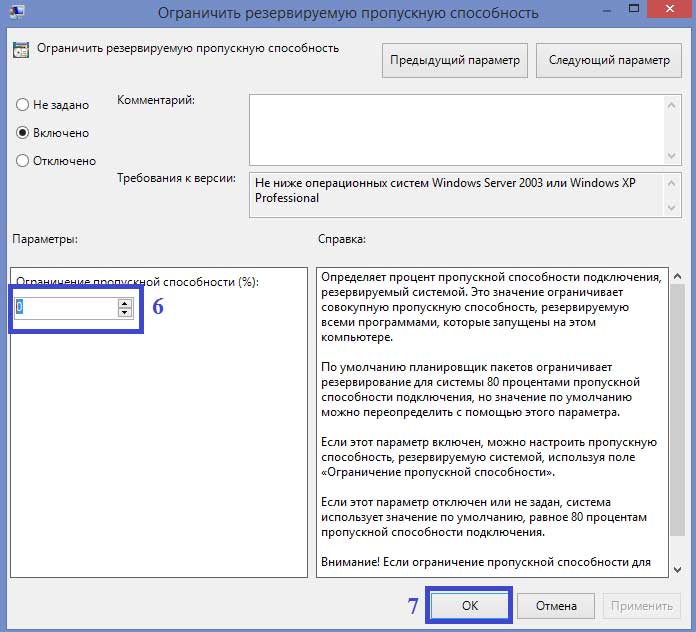Click the bandwidth limit percentage field
696x632 pixels.
(x=65, y=308)
